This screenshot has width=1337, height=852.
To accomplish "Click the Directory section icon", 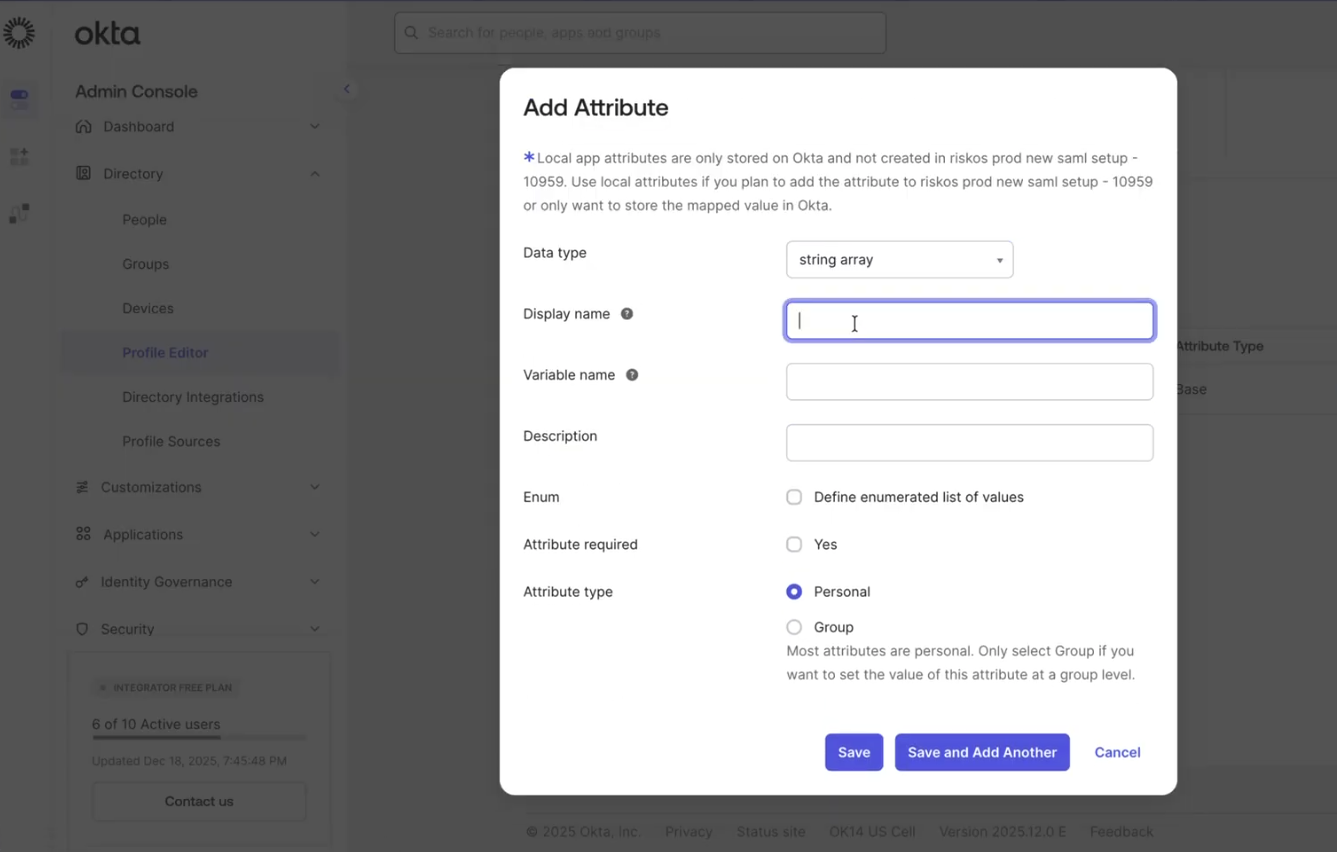I will 83,173.
